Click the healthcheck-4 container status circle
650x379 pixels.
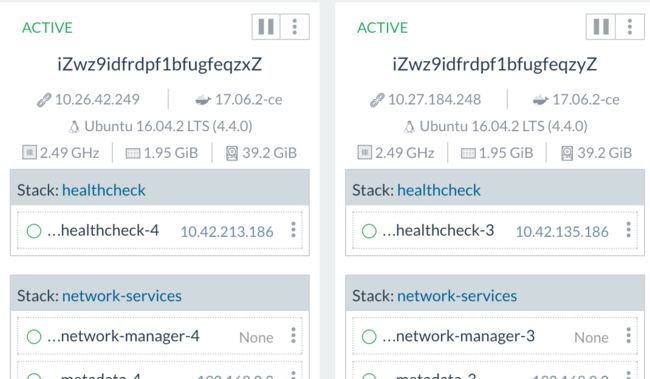click(x=34, y=231)
